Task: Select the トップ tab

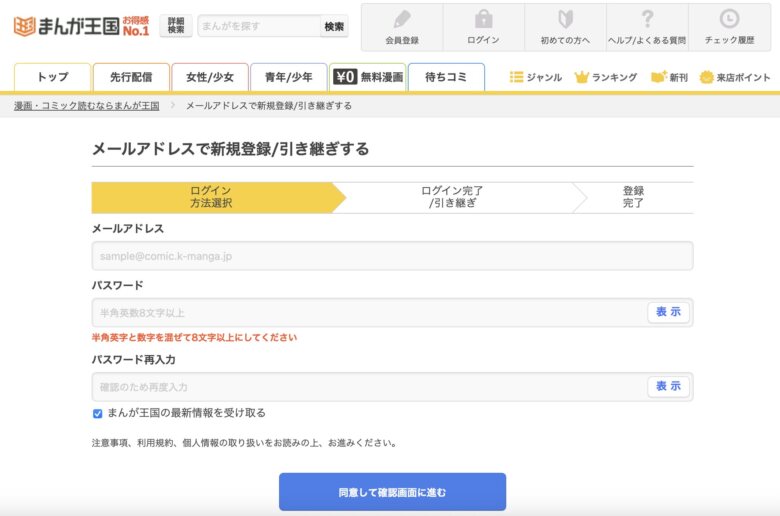Action: 52,77
